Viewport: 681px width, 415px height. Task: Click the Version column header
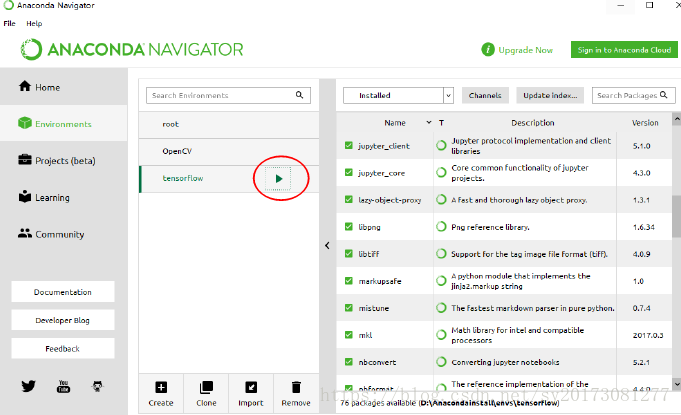pyautogui.click(x=645, y=123)
